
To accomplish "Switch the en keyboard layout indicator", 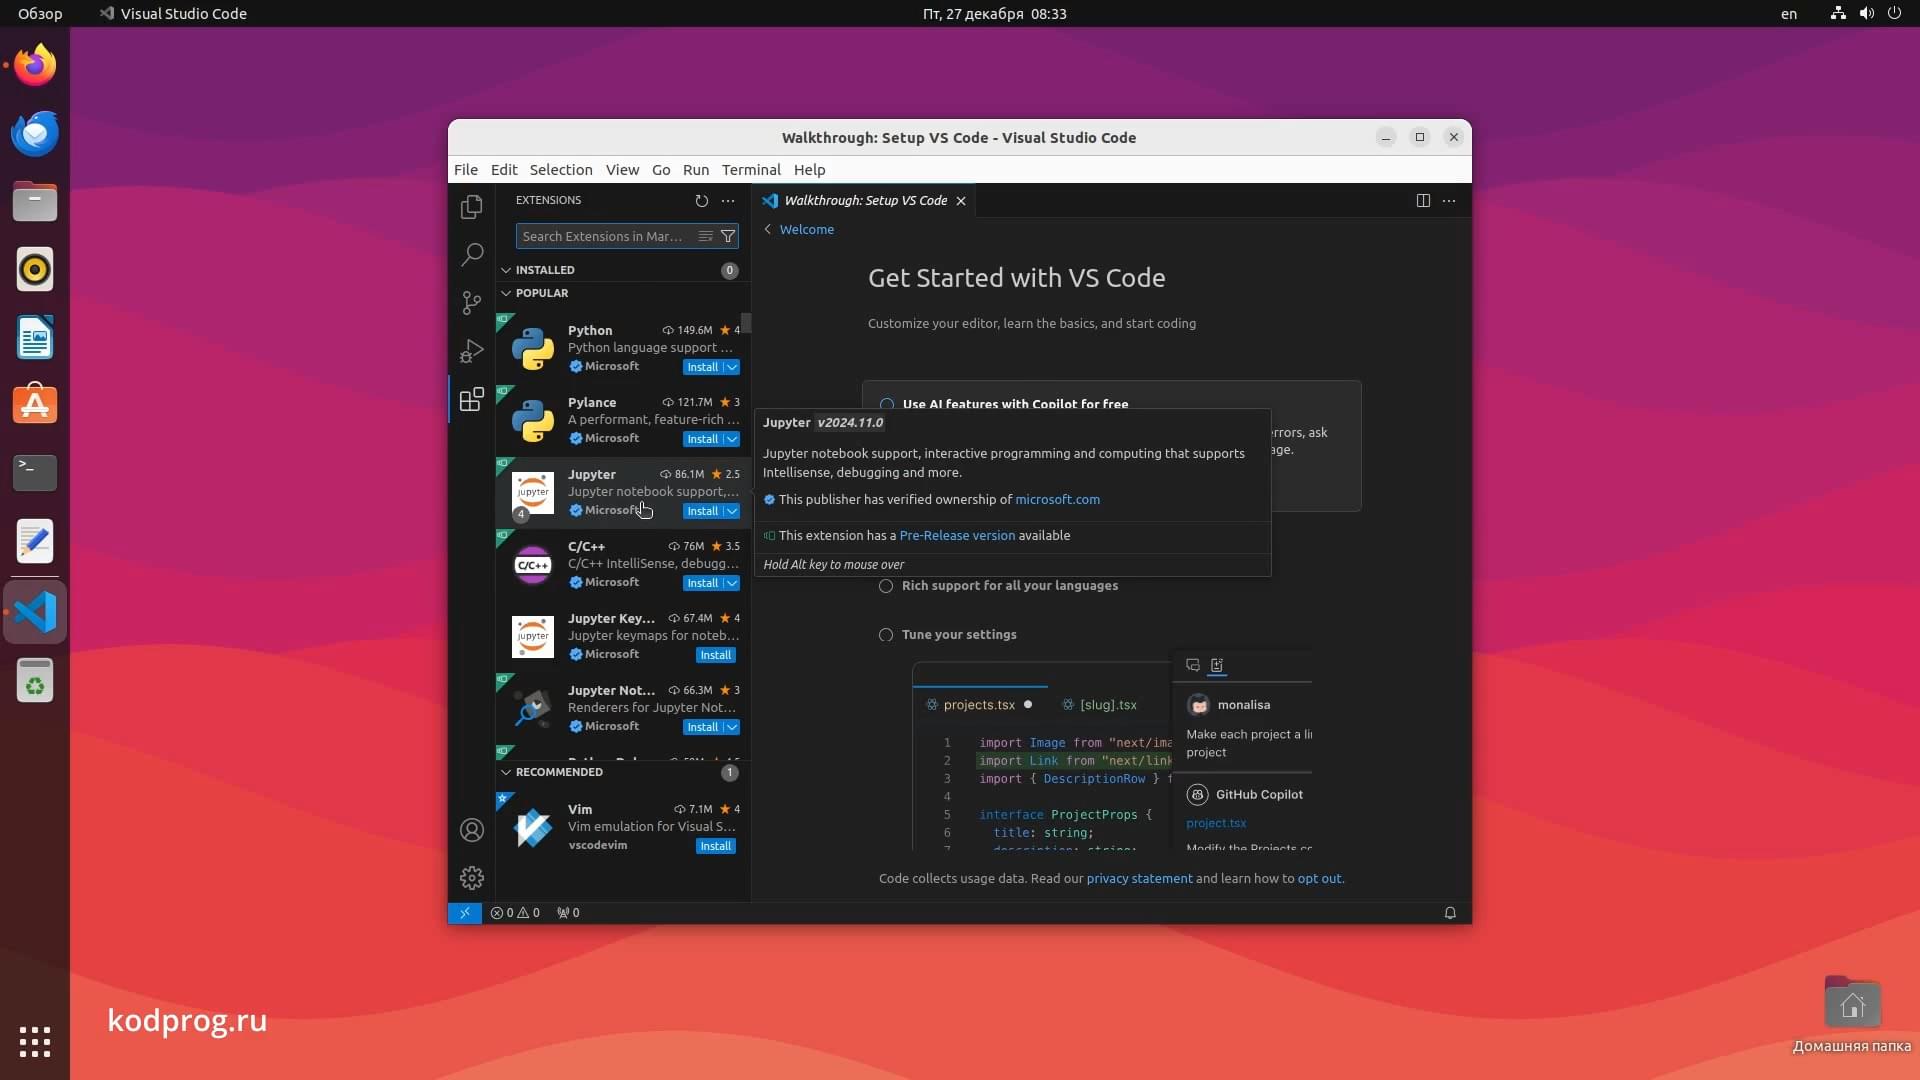I will [x=1789, y=14].
